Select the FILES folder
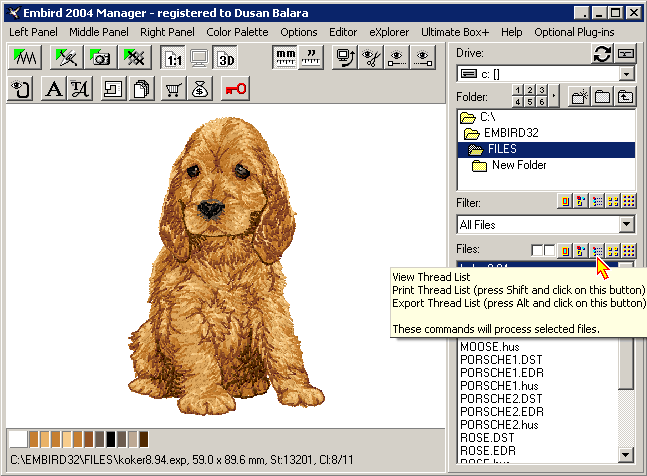The height and width of the screenshot is (476, 647). 546,149
